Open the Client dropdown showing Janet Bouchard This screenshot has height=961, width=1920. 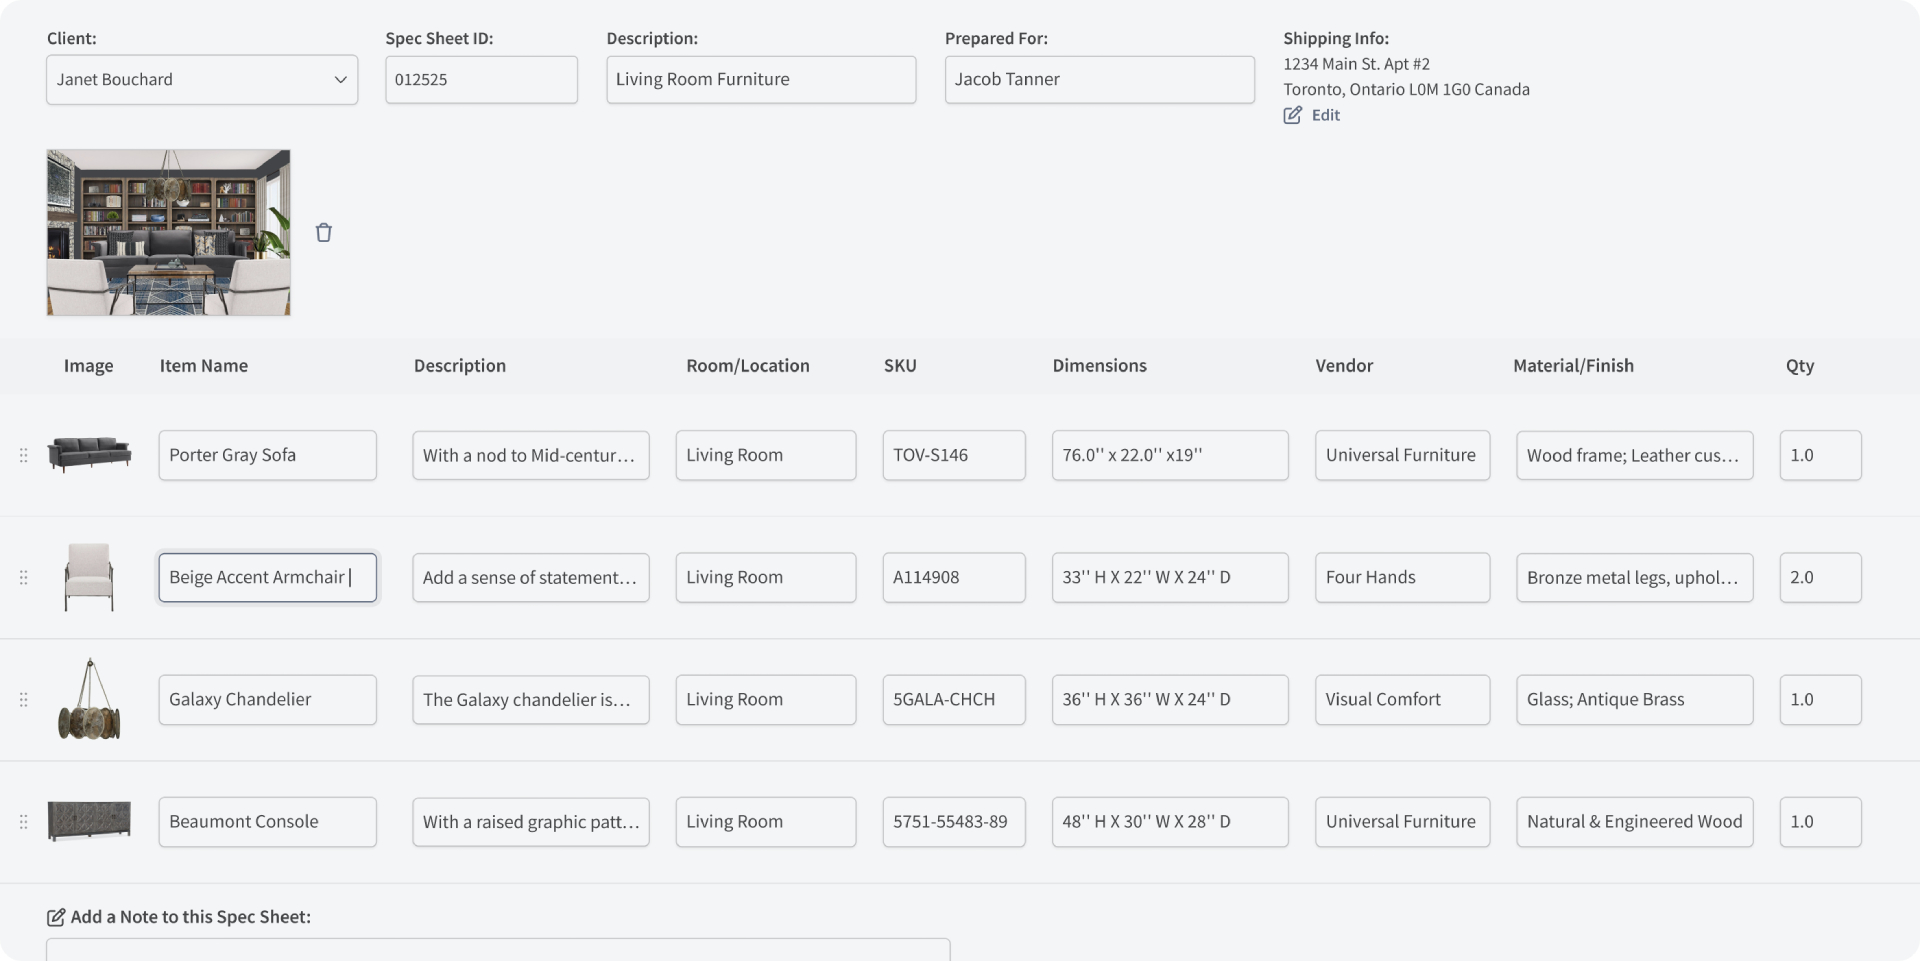point(201,79)
